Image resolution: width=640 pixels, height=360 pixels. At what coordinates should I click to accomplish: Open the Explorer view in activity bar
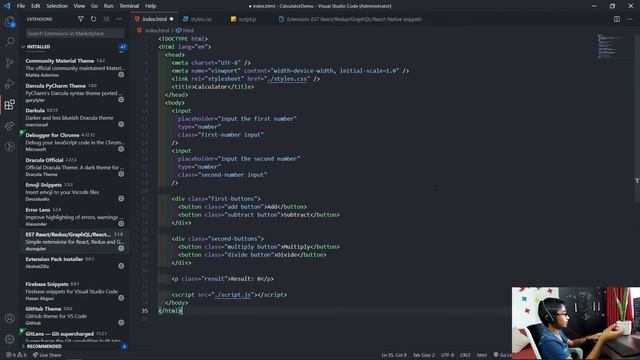[x=9, y=22]
